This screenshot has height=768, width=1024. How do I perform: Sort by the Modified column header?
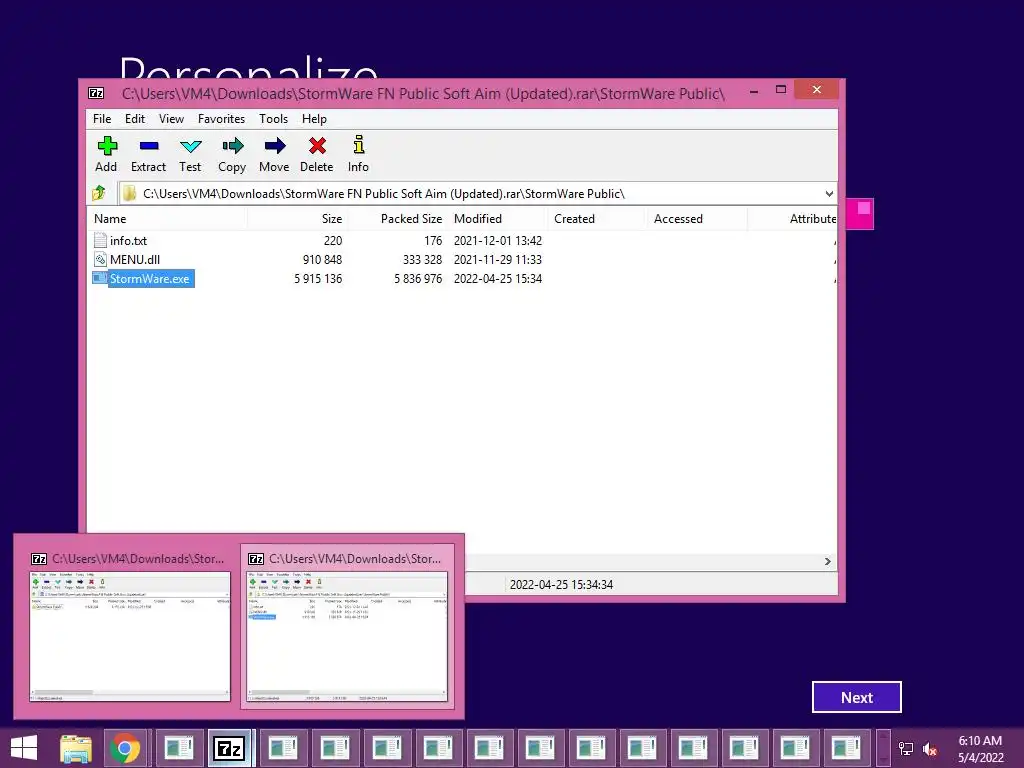(497, 219)
